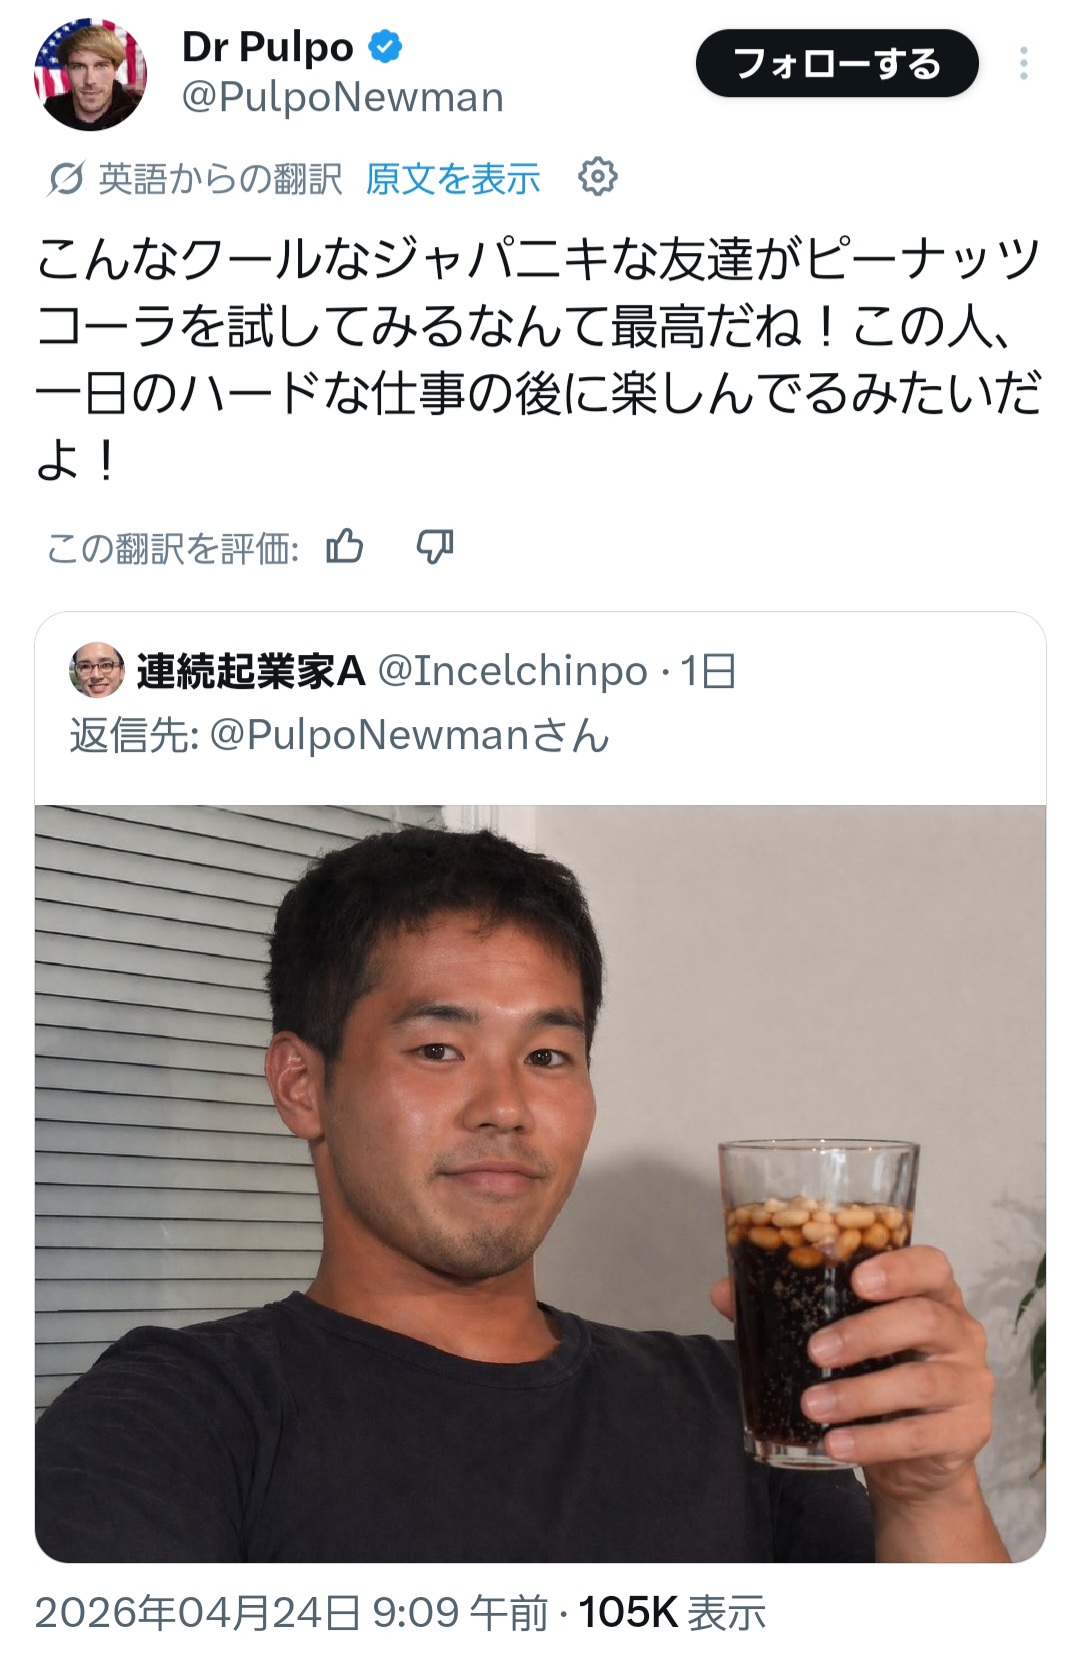This screenshot has height=1664, width=1080.
Task: Tap the フォローする follow button
Action: click(837, 64)
